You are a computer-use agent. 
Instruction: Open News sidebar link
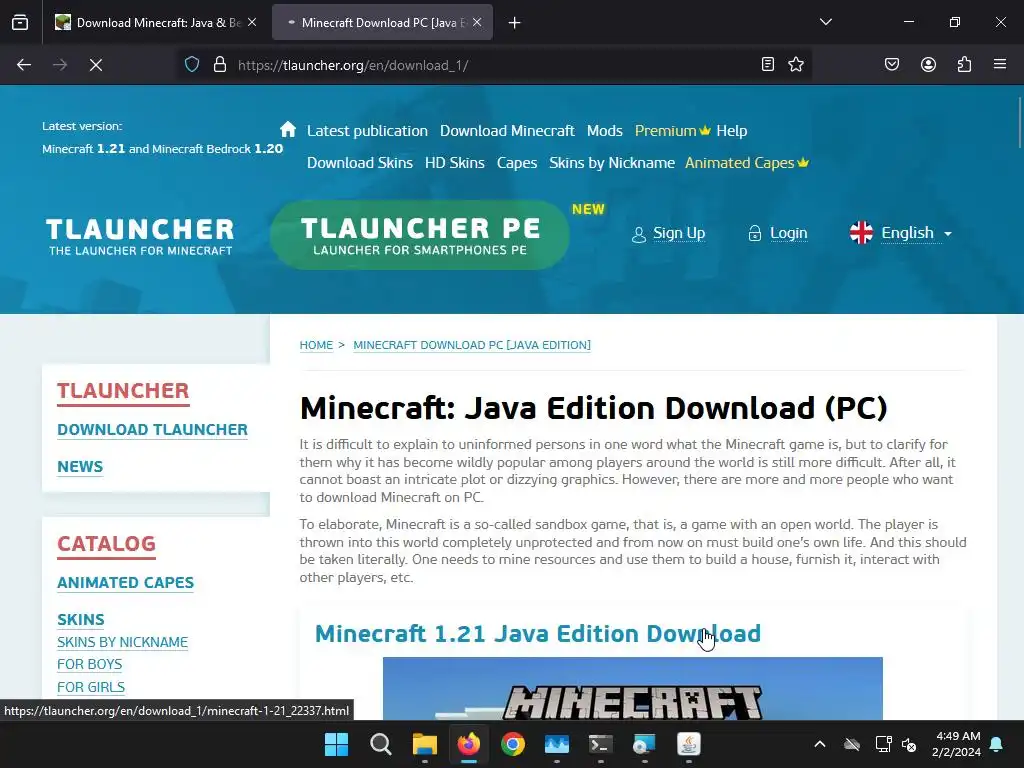[x=80, y=467]
